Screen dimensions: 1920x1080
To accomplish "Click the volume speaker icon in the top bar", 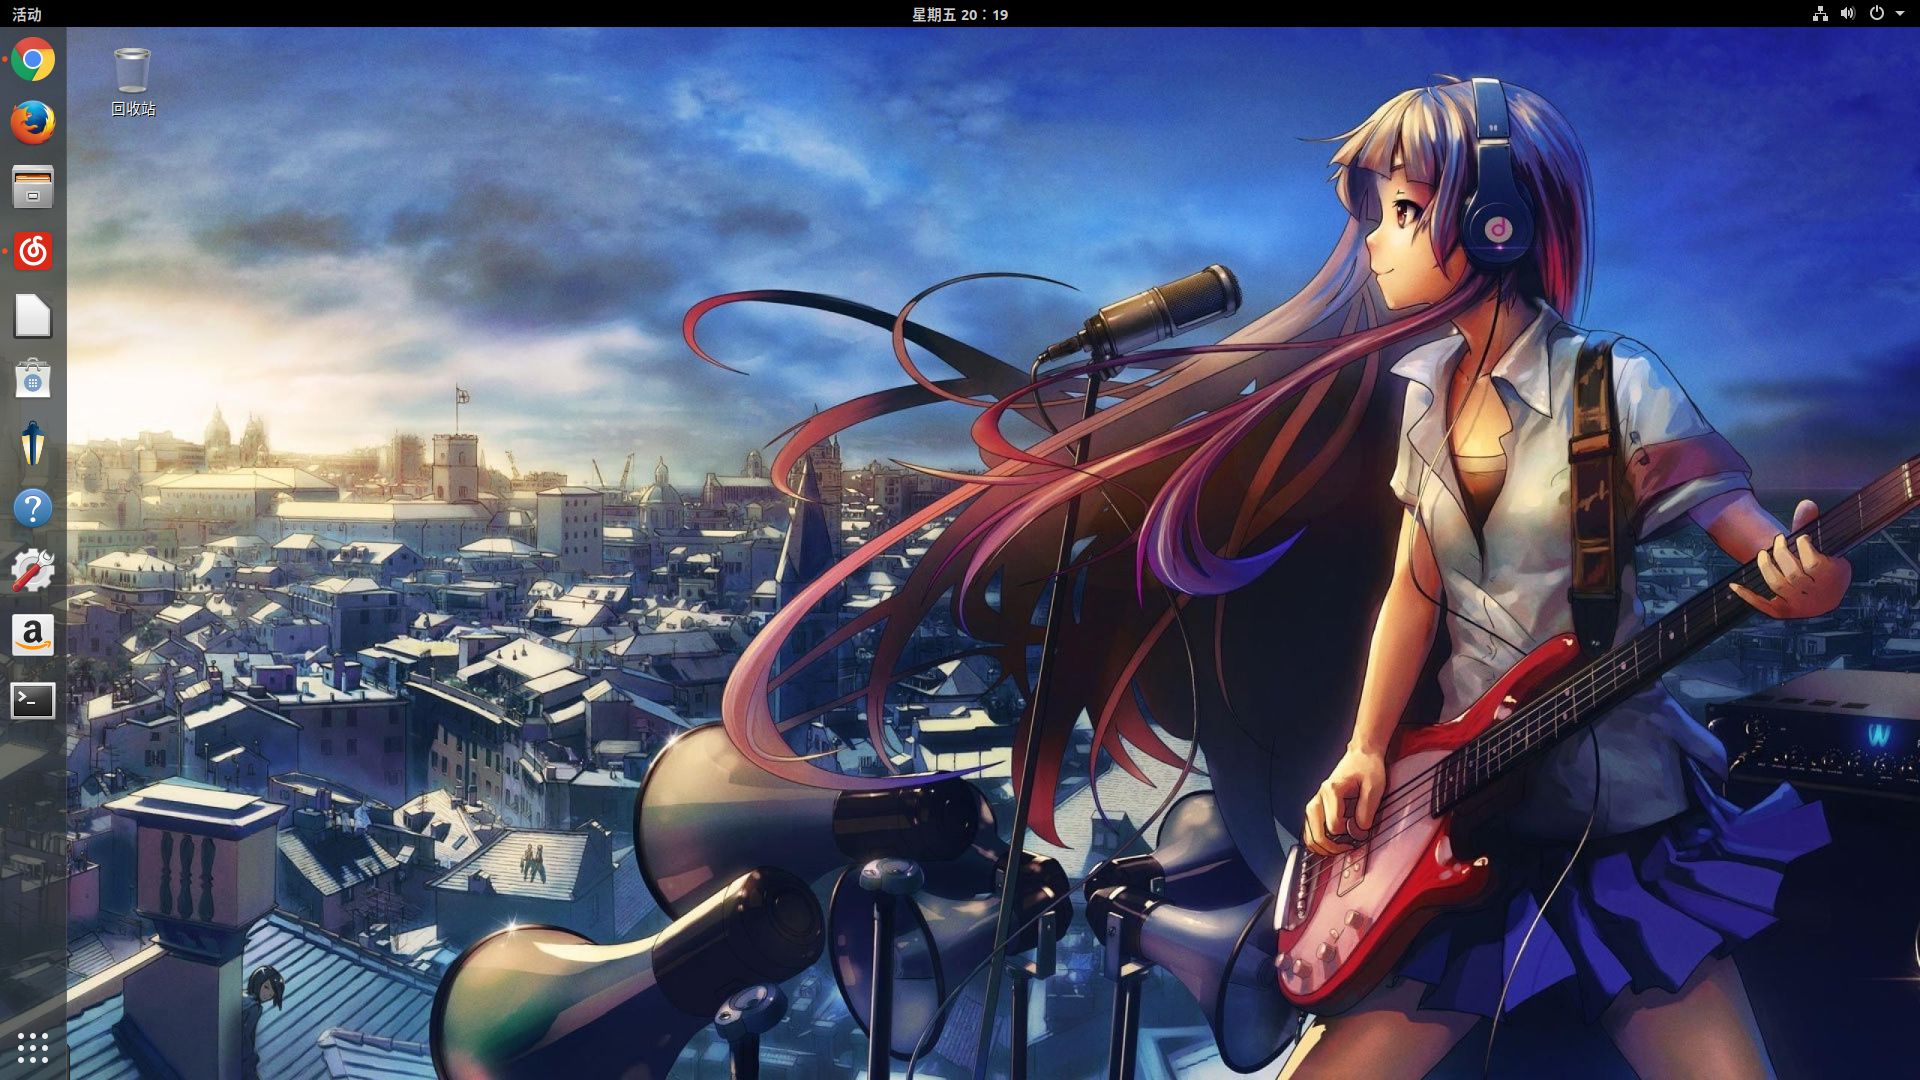I will pyautogui.click(x=1848, y=14).
